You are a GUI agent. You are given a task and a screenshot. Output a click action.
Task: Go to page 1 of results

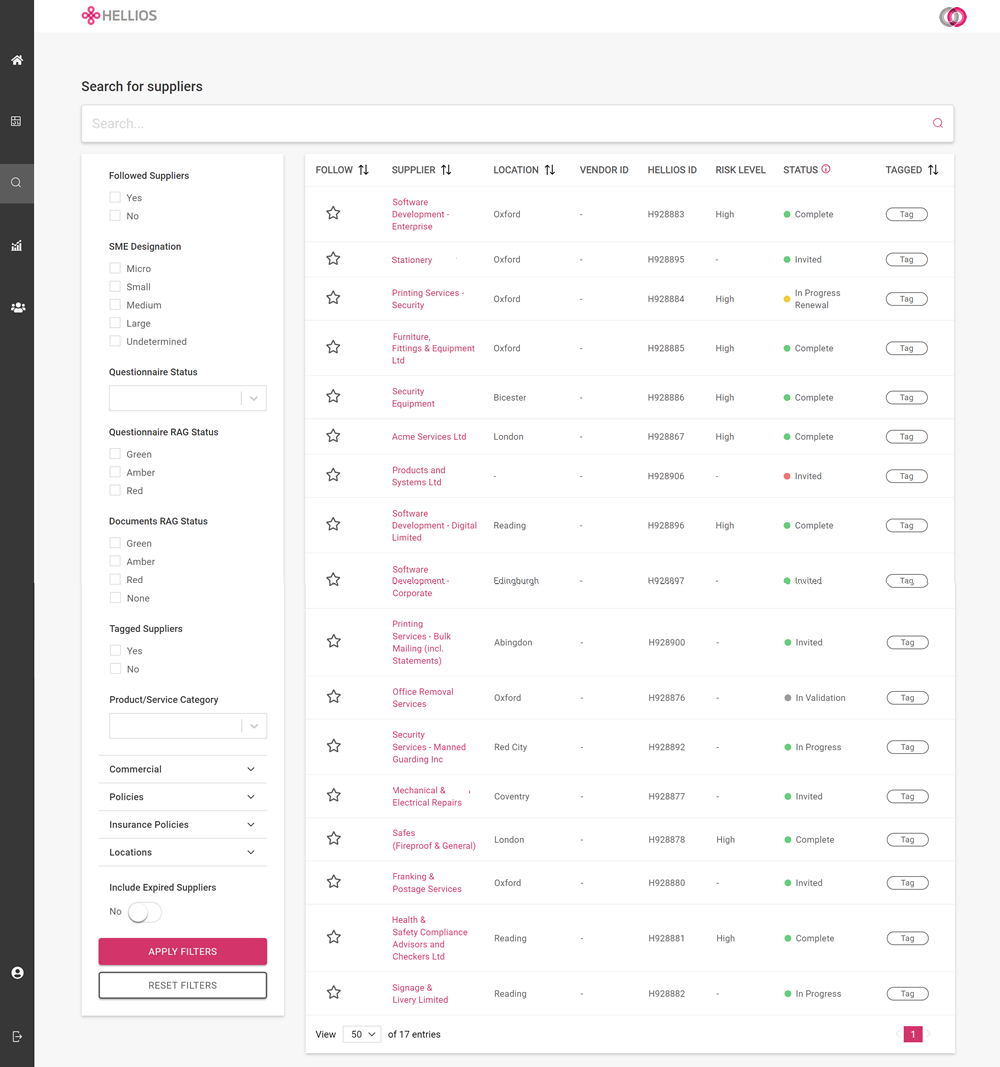point(913,1034)
